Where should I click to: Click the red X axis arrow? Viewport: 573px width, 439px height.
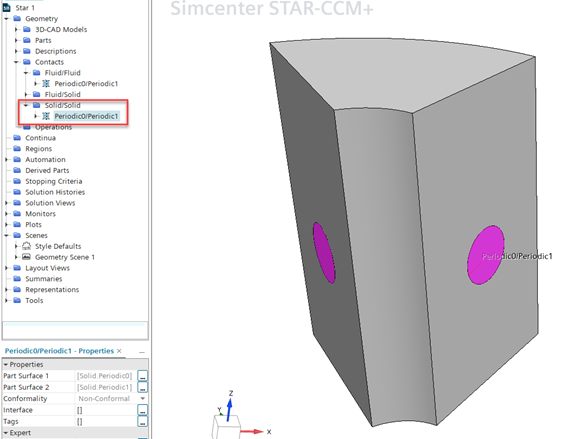coord(252,432)
